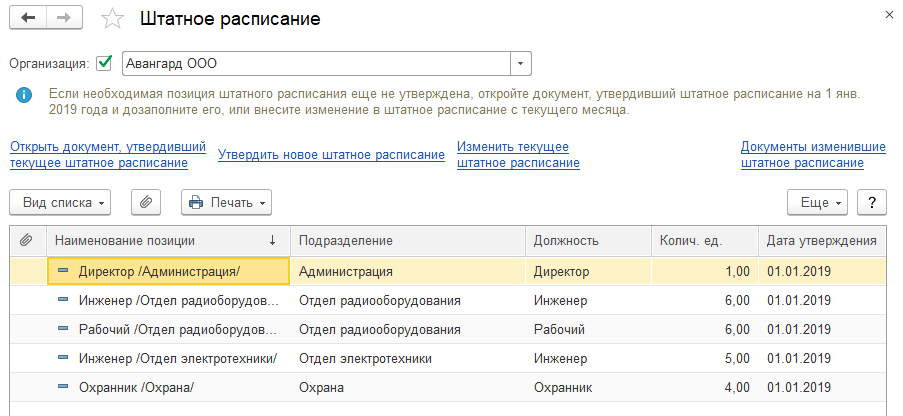903x416 pixels.
Task: Click the Подразделение column header
Action: click(407, 240)
